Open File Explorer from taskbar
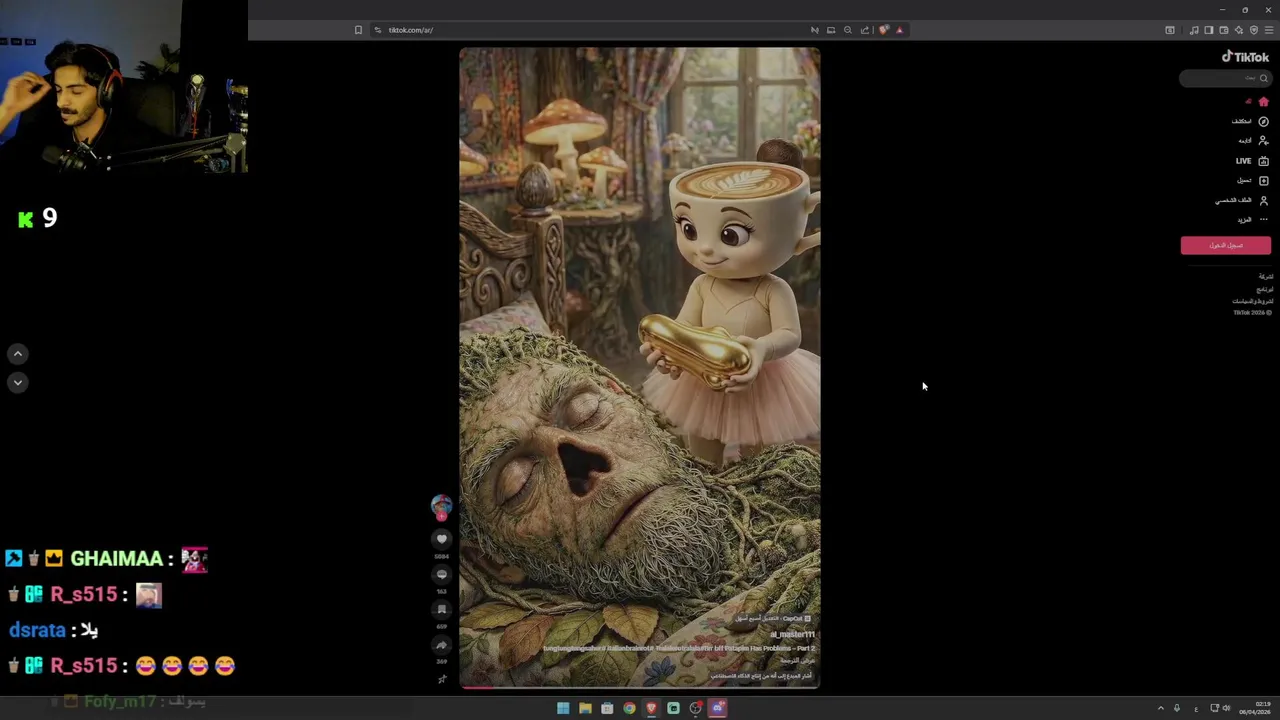Screen dimensions: 1280x720 (585, 708)
